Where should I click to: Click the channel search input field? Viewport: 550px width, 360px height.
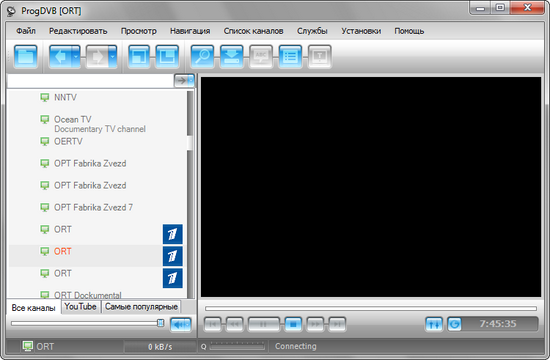click(90, 81)
